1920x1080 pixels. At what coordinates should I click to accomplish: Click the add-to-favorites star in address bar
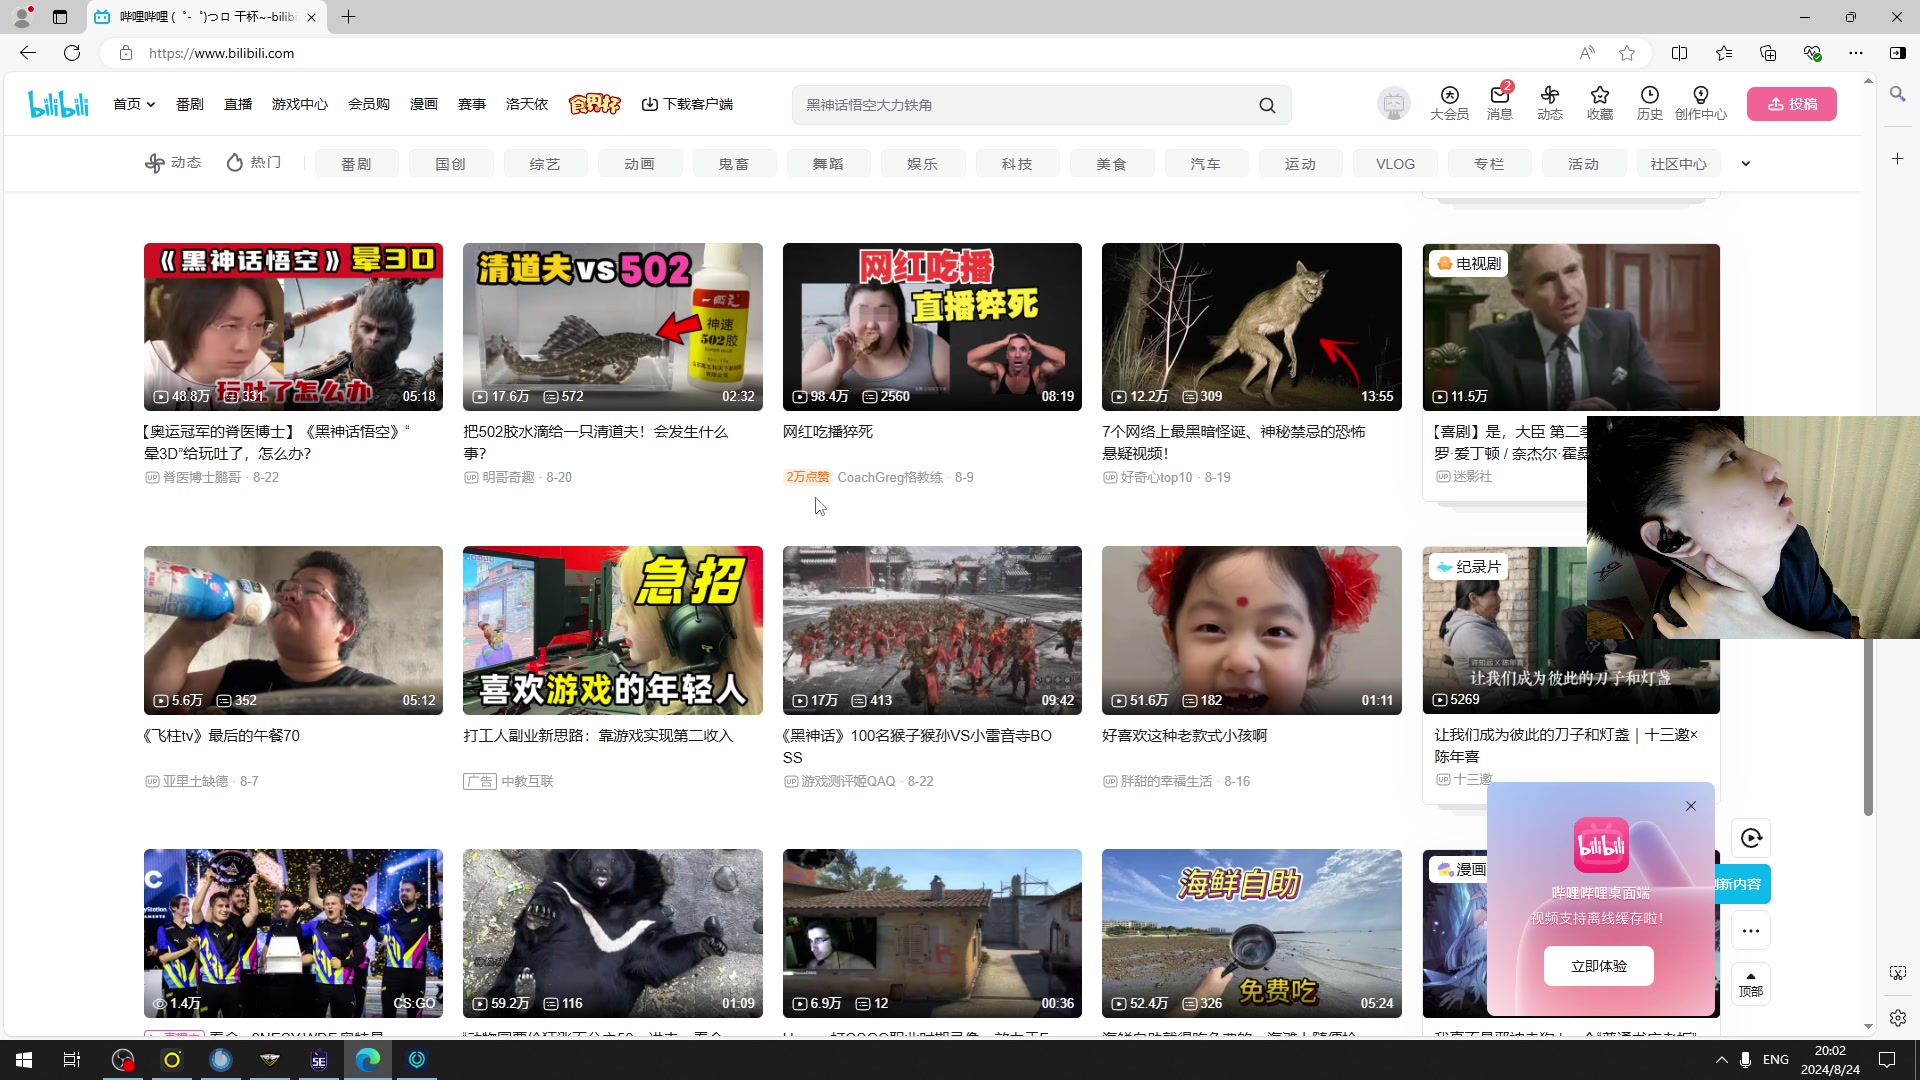1627,53
